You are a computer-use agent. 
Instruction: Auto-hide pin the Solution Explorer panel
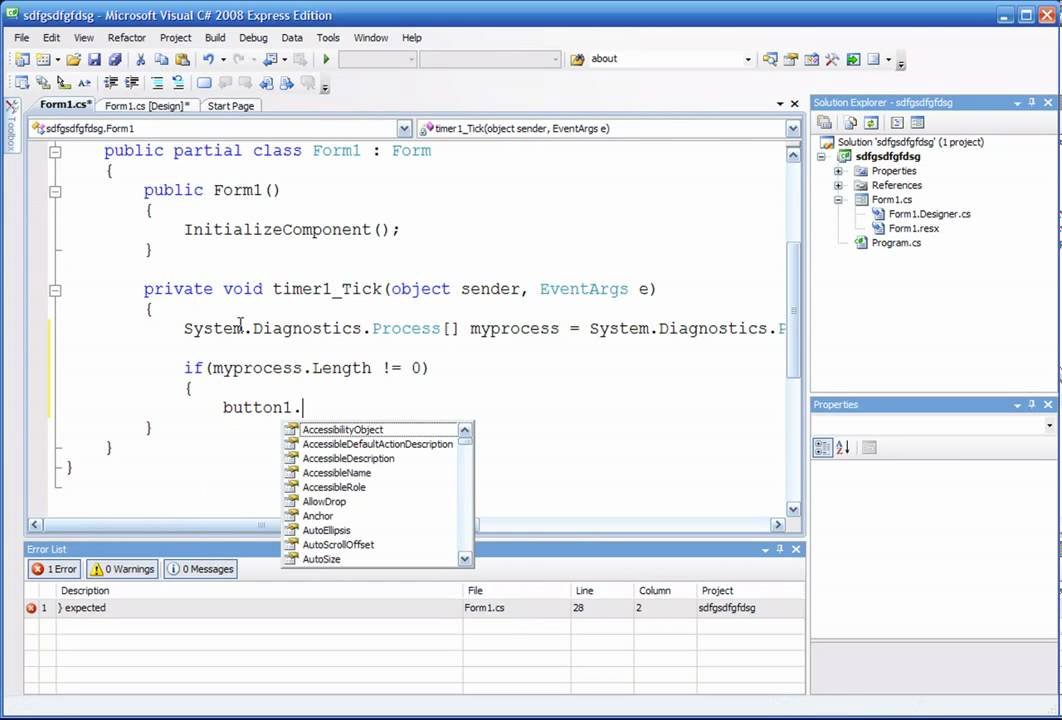click(x=1032, y=102)
